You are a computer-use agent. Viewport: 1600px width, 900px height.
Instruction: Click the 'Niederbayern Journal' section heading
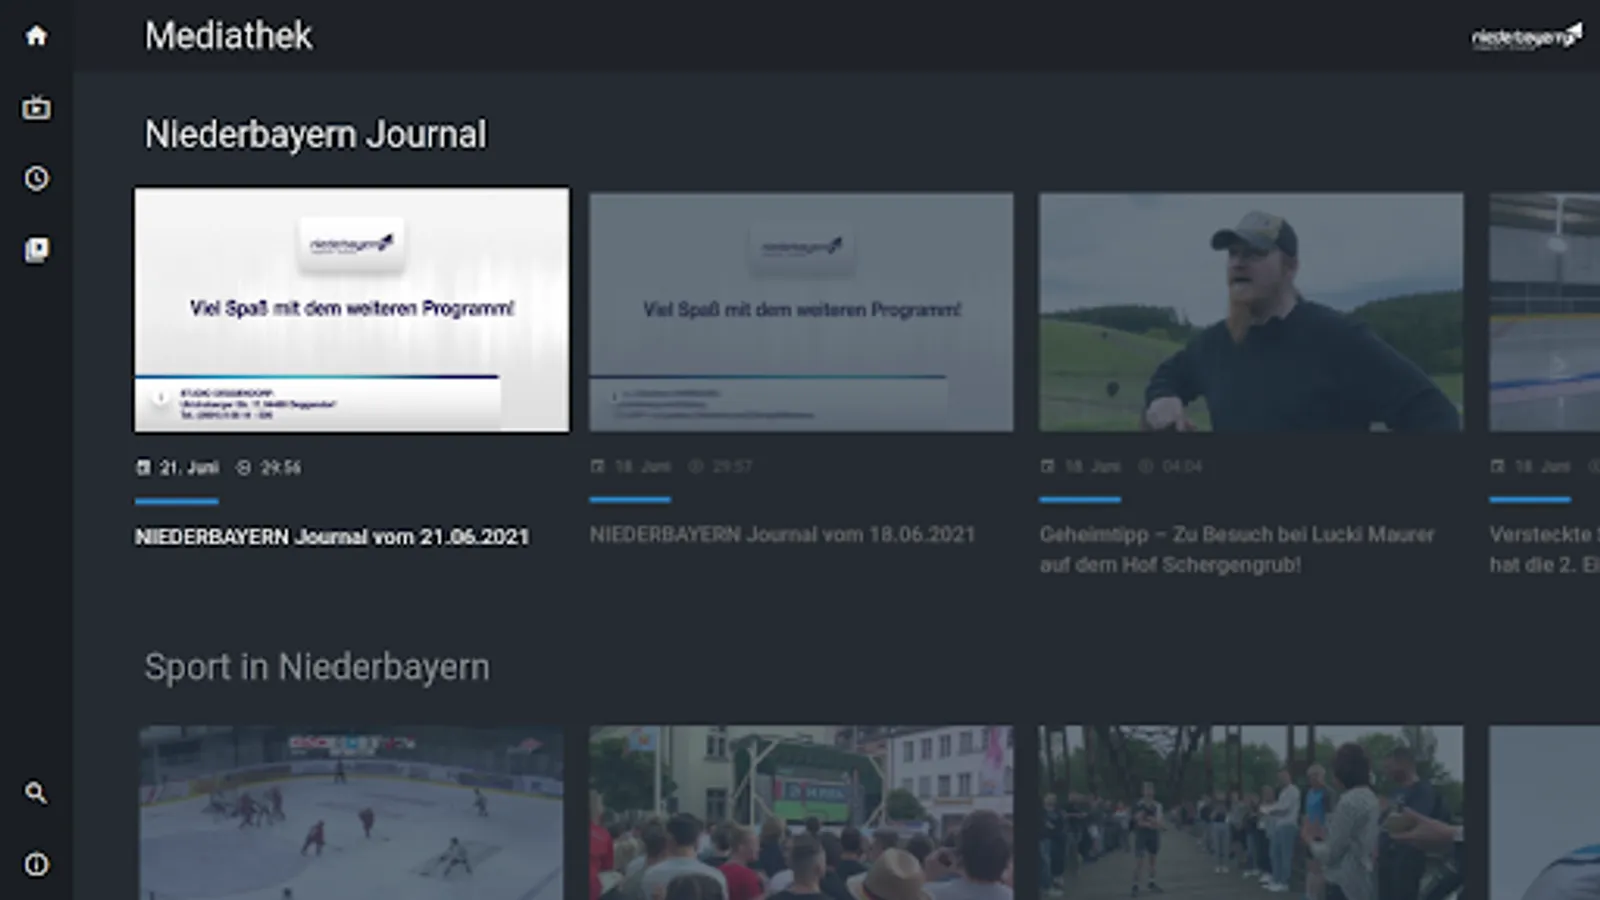click(x=316, y=134)
